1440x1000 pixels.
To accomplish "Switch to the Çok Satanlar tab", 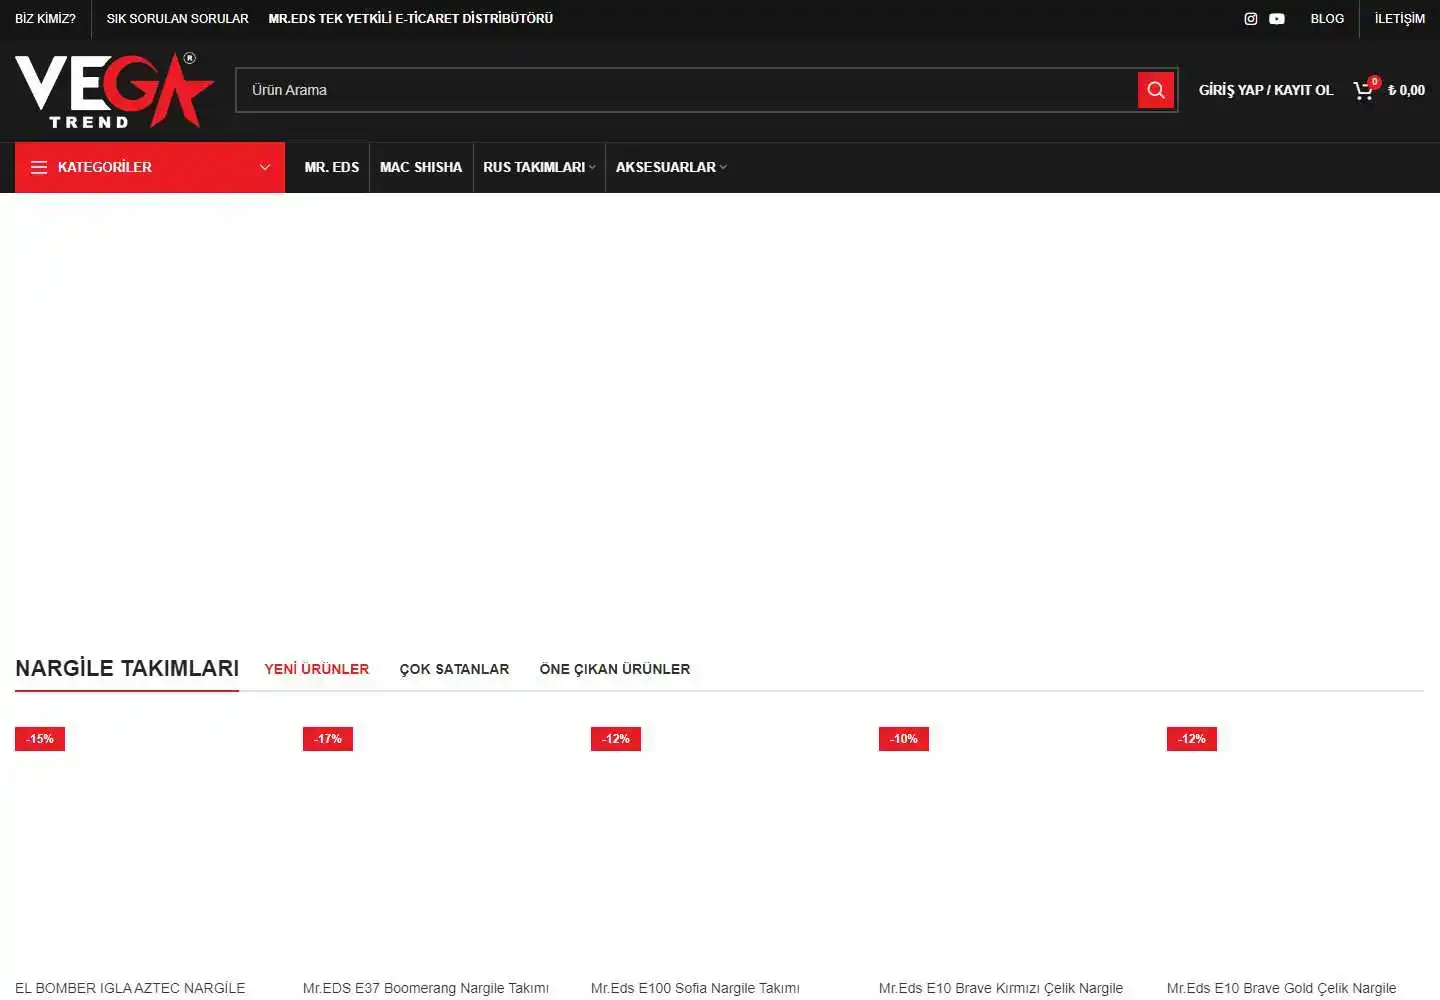I will pos(454,669).
